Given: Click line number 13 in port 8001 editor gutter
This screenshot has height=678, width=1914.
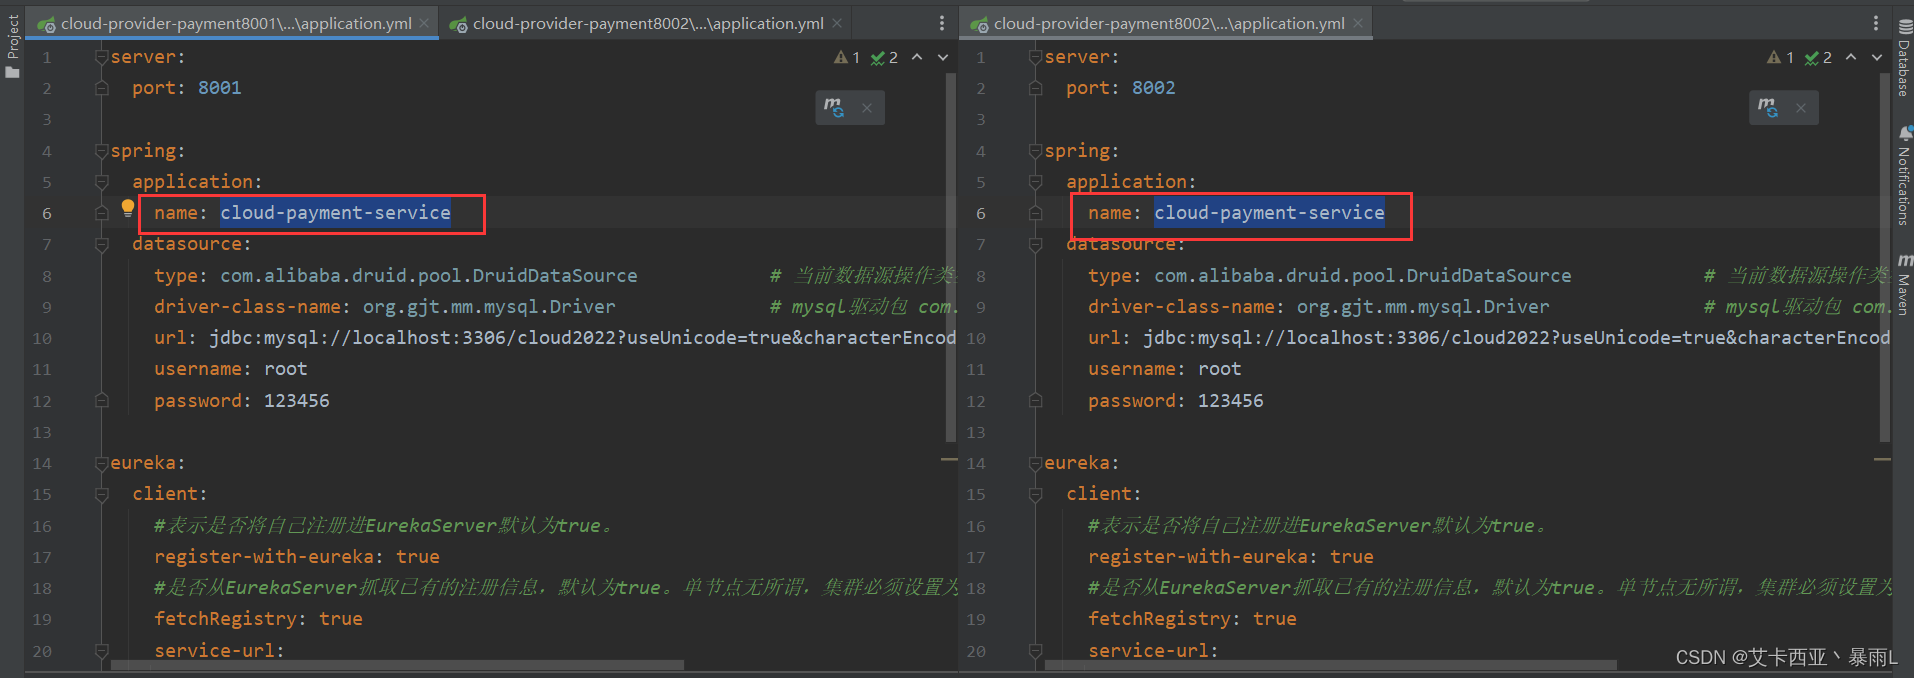Looking at the screenshot, I should tap(42, 432).
